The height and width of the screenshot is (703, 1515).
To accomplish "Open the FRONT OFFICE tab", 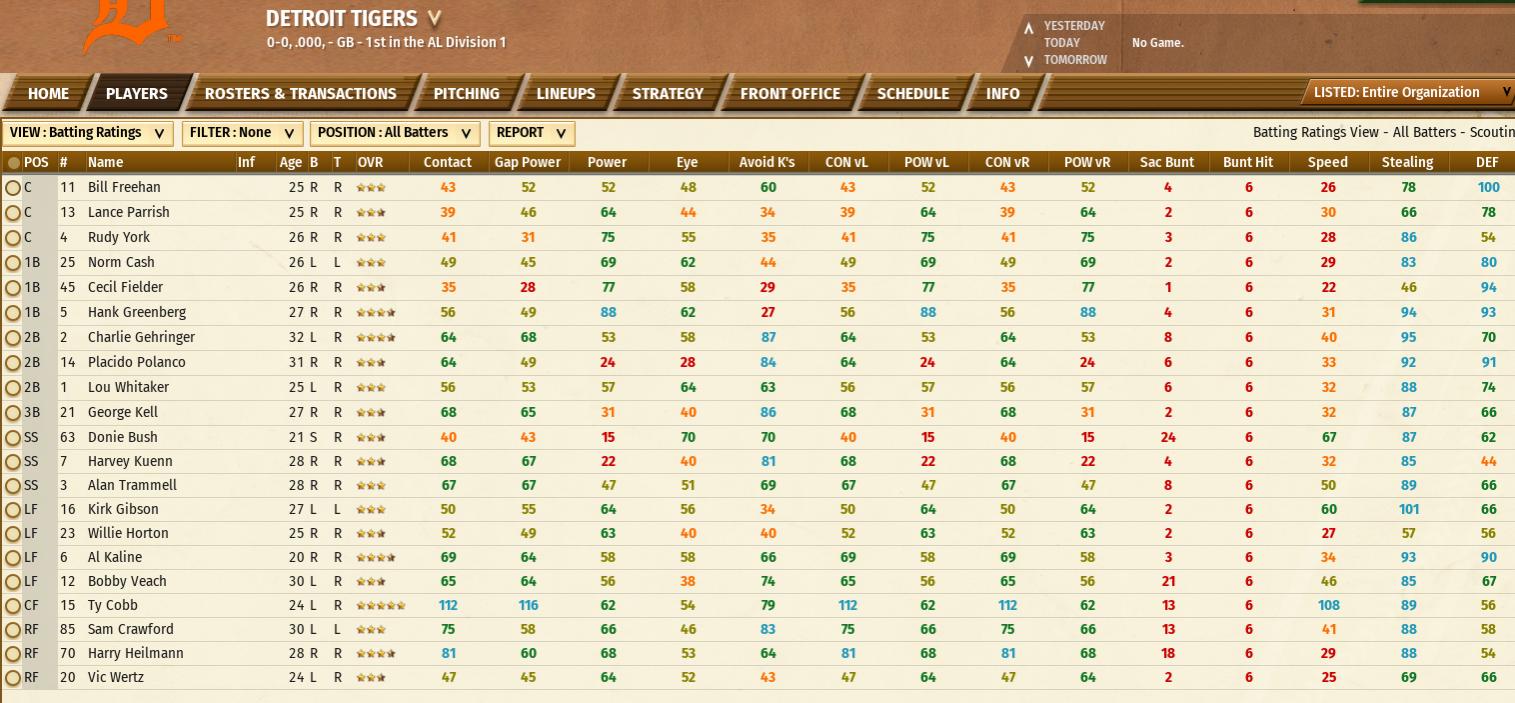I will click(x=790, y=93).
